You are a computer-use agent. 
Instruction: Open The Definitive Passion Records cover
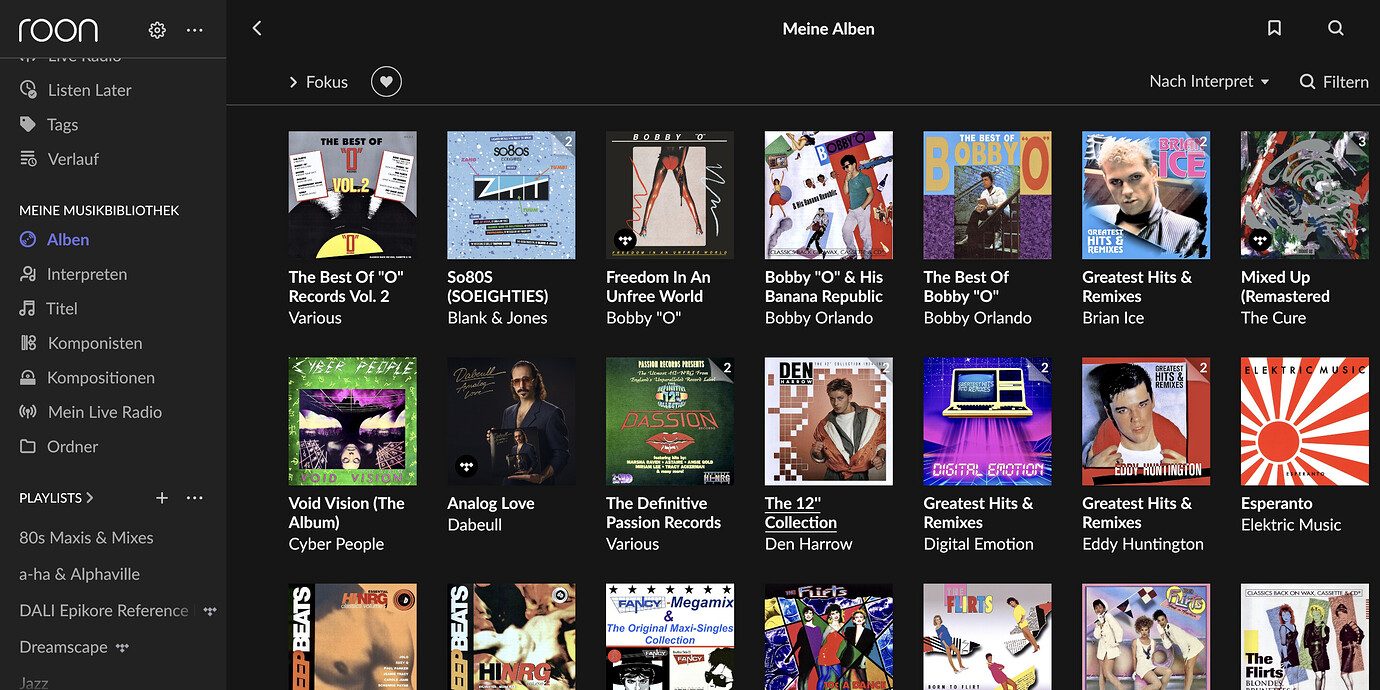670,422
